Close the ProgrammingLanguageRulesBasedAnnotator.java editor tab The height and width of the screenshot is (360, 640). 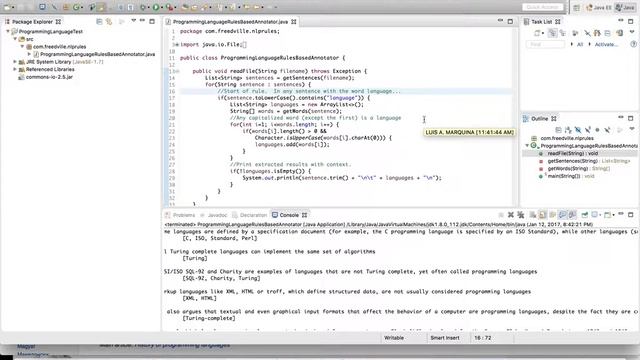coord(293,22)
